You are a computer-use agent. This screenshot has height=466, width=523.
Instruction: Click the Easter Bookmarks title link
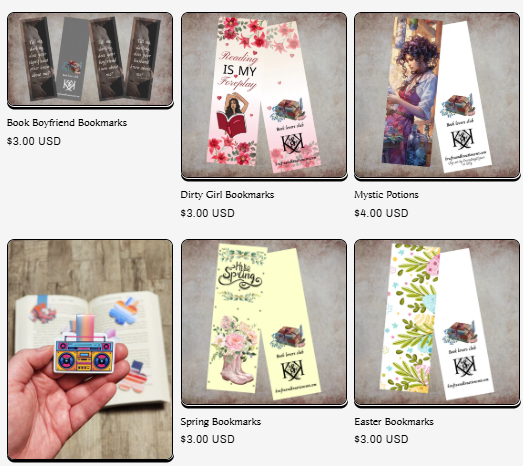(x=394, y=422)
